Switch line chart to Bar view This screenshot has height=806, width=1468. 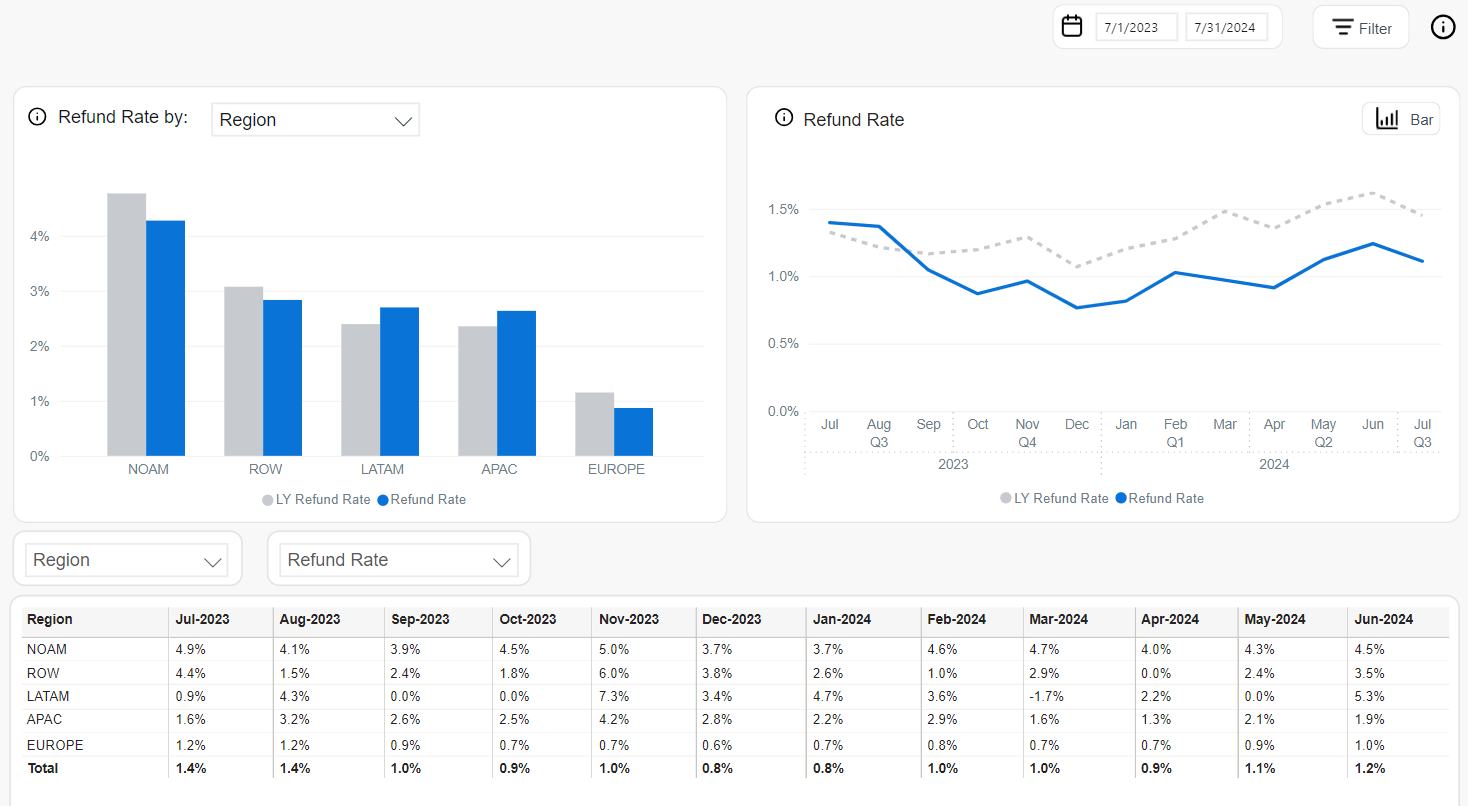coord(1401,119)
